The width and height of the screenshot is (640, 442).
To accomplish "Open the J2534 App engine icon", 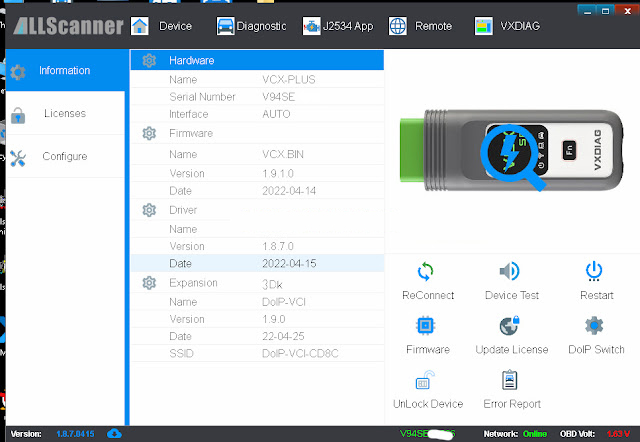I will tap(311, 26).
